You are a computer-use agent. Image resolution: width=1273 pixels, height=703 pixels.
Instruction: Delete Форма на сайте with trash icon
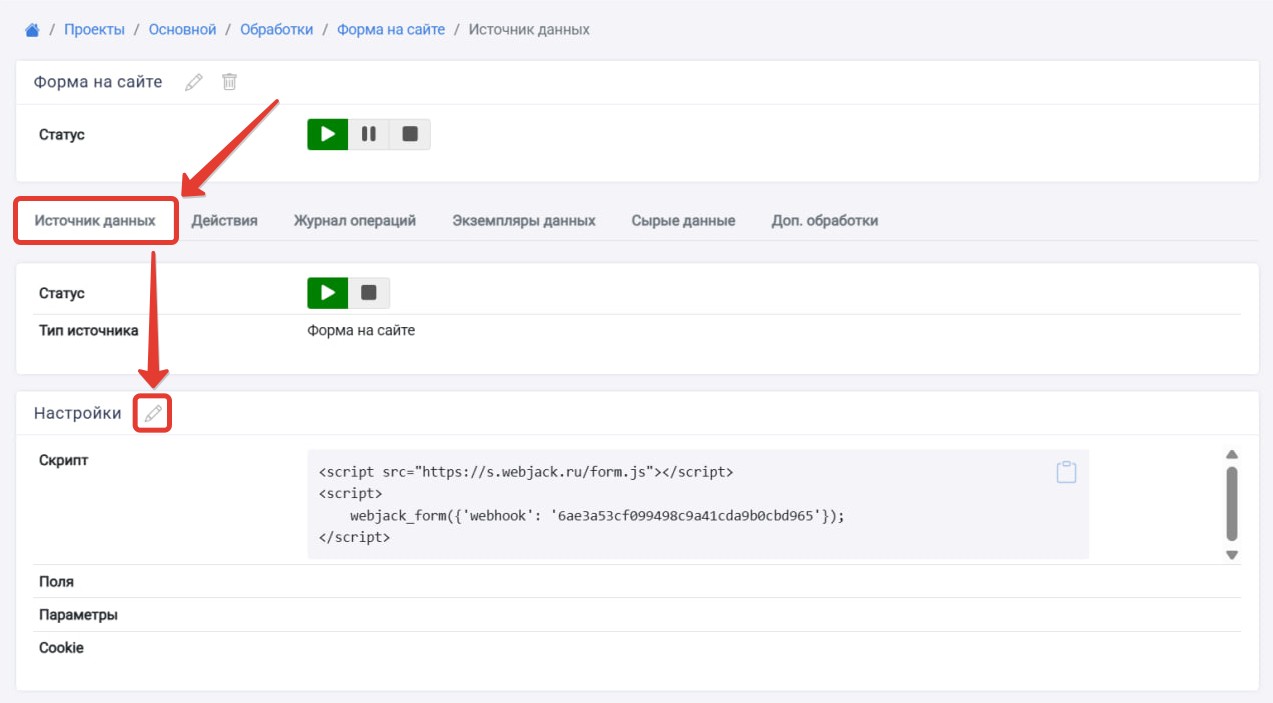[229, 82]
